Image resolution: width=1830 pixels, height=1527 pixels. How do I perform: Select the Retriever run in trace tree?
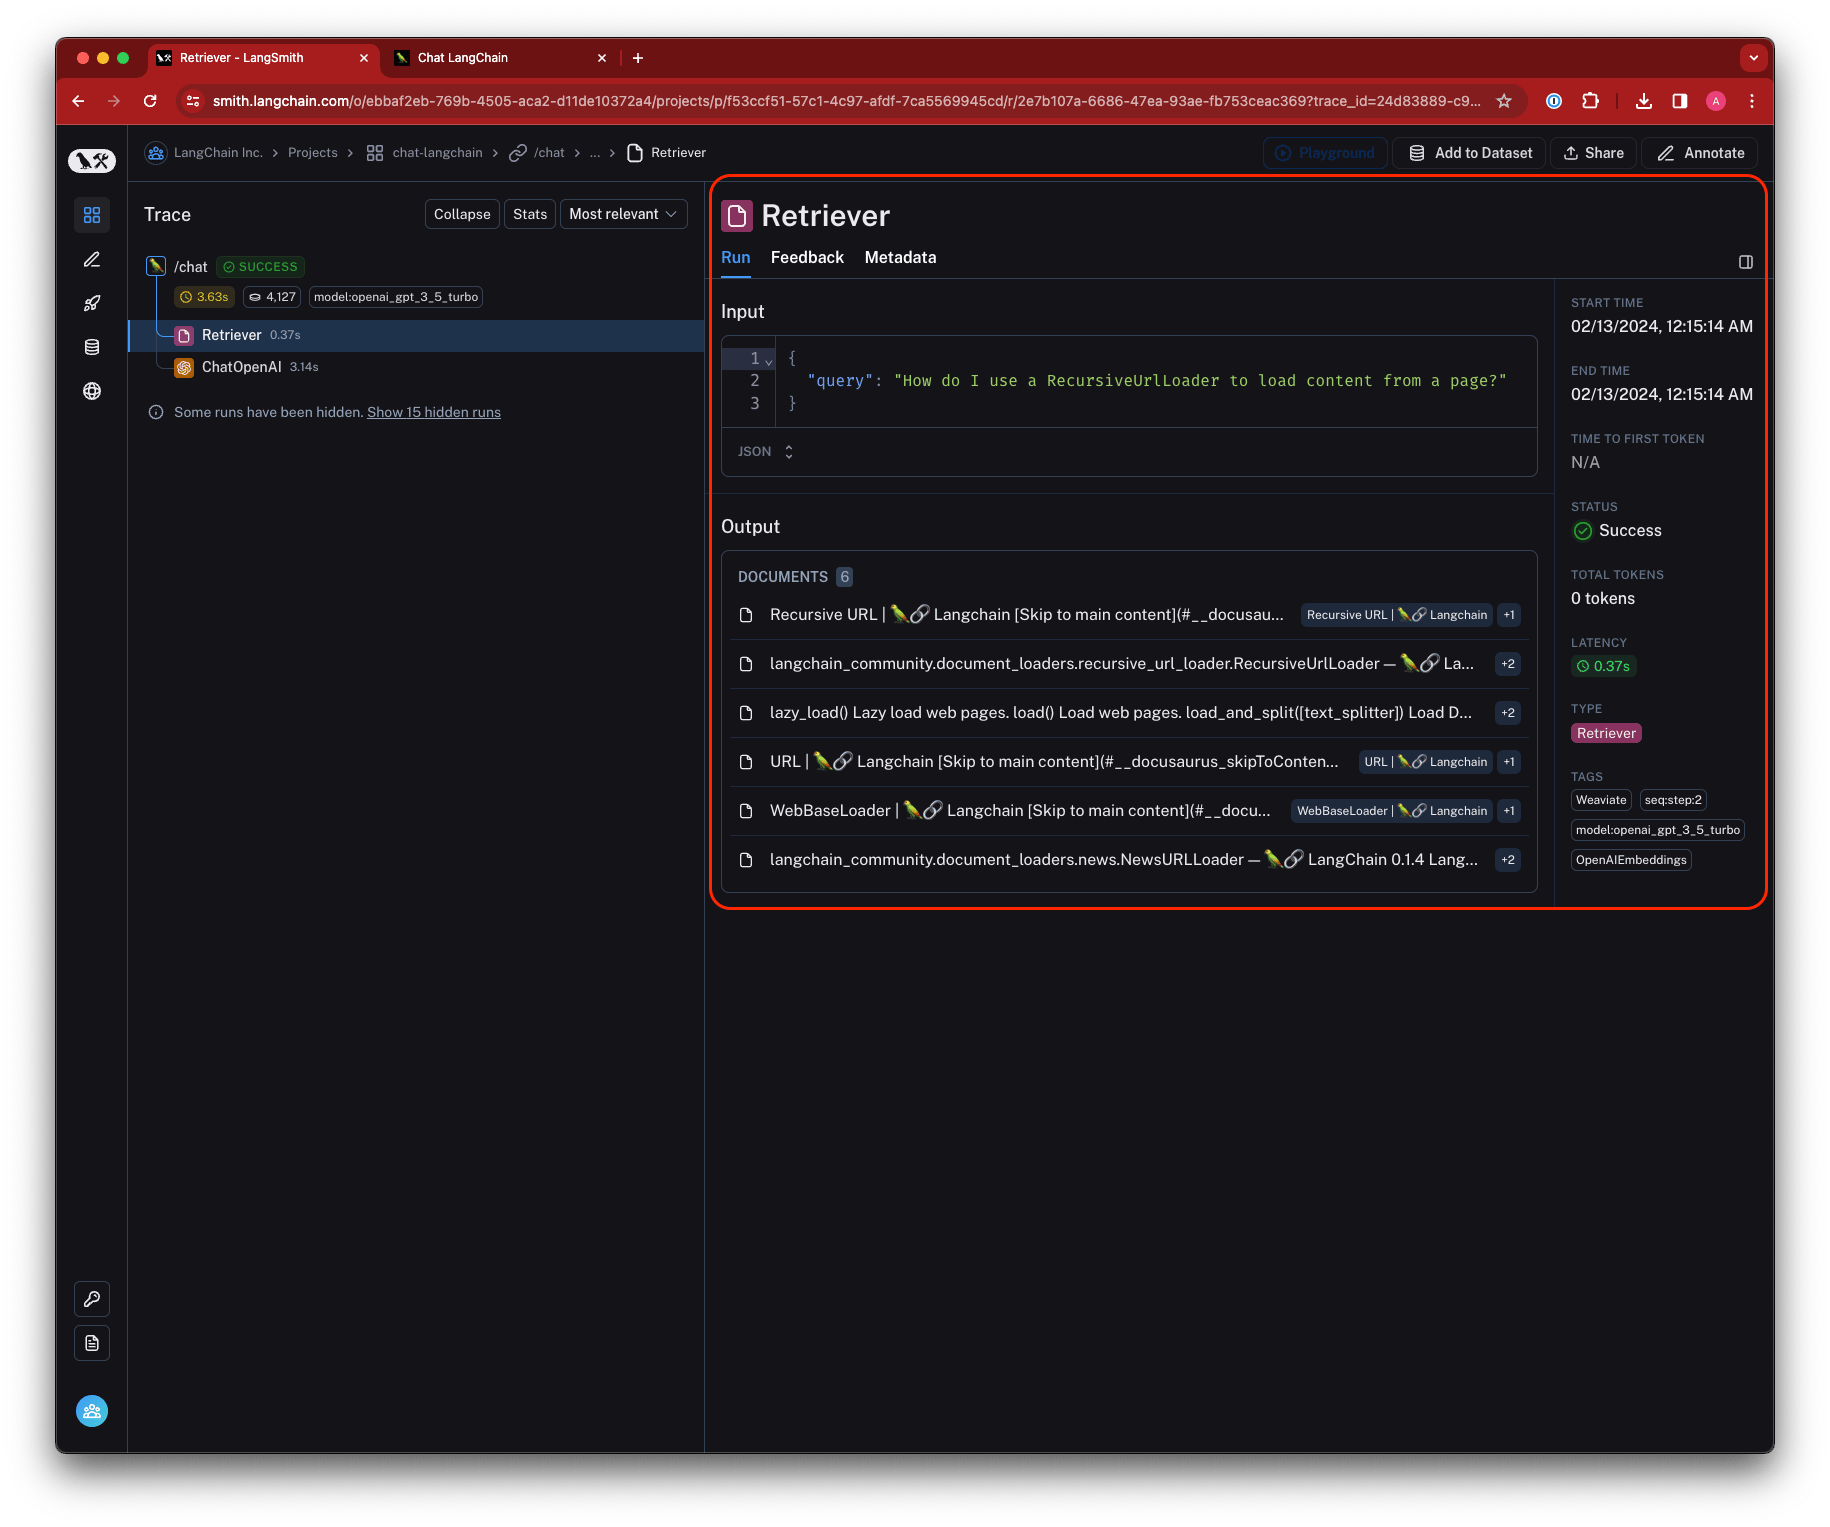point(416,335)
